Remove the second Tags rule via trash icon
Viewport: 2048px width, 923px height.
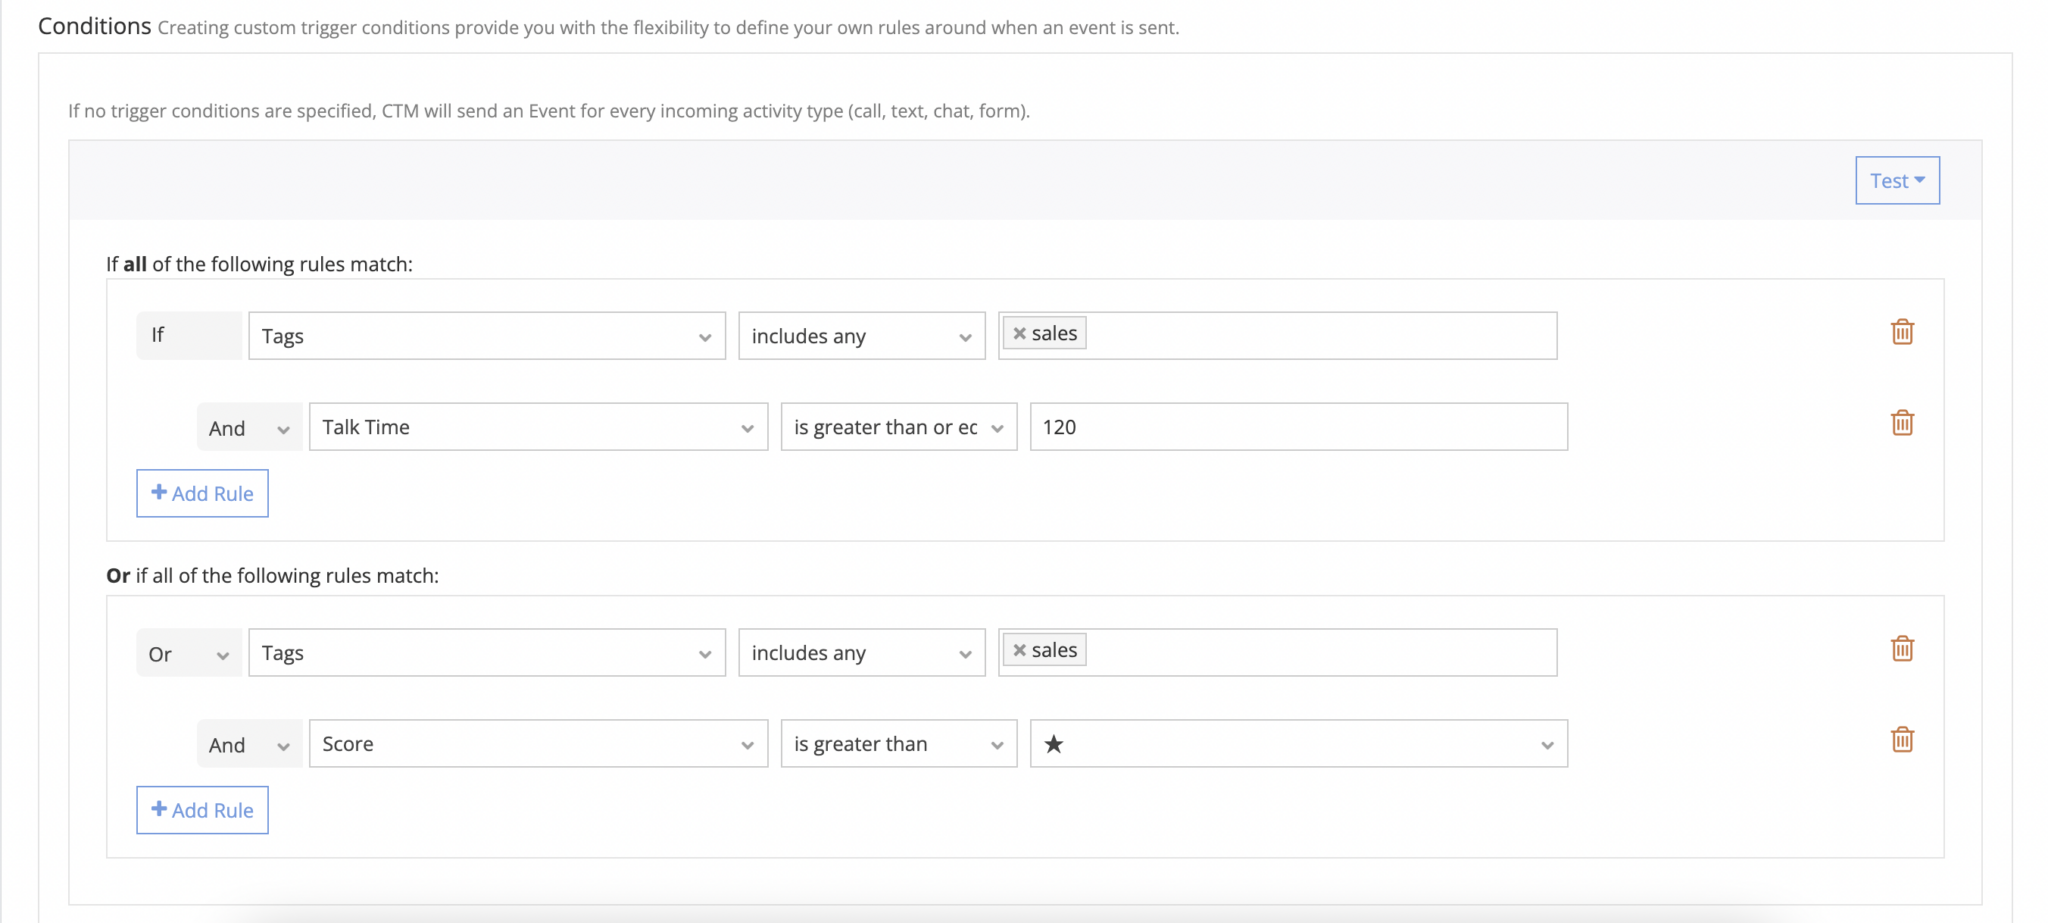[x=1903, y=648]
